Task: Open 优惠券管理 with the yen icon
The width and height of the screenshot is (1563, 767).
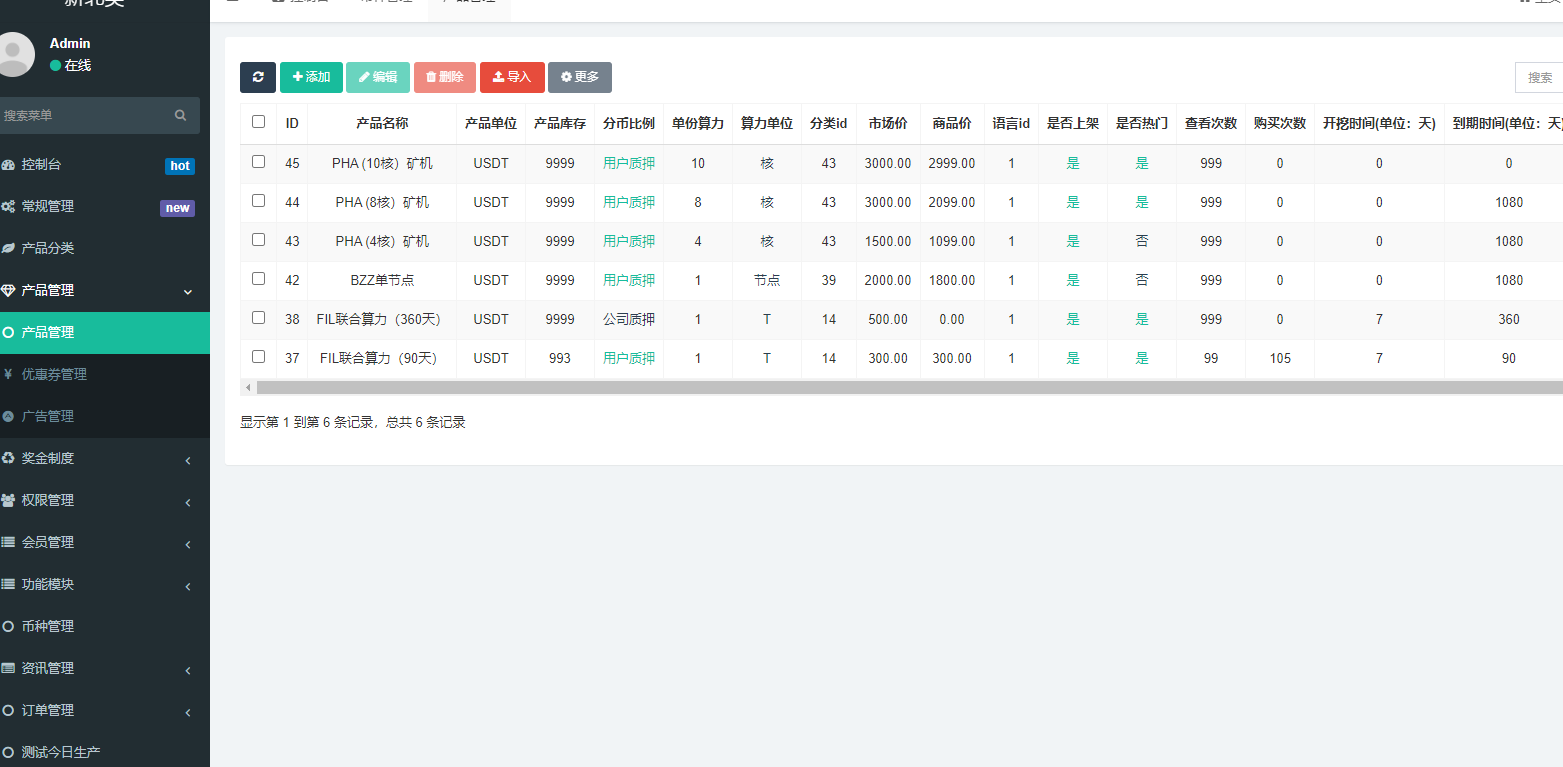Action: (x=54, y=375)
